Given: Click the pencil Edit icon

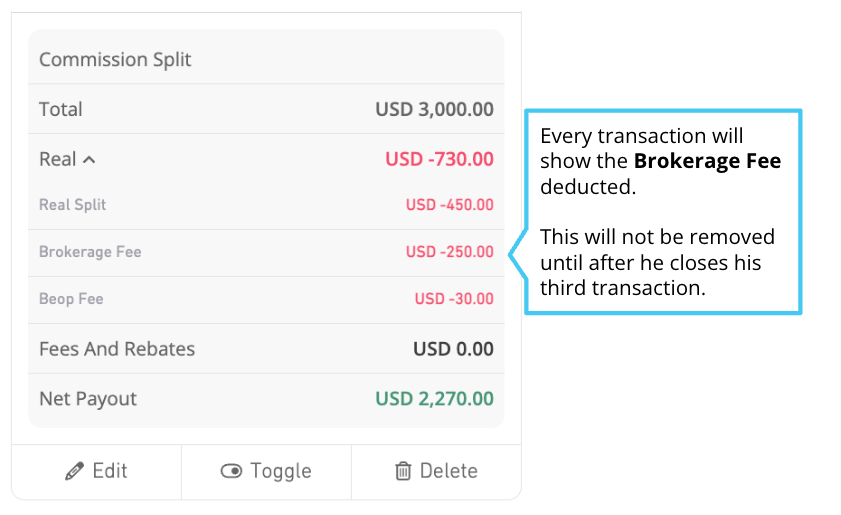Looking at the screenshot, I should coord(74,471).
